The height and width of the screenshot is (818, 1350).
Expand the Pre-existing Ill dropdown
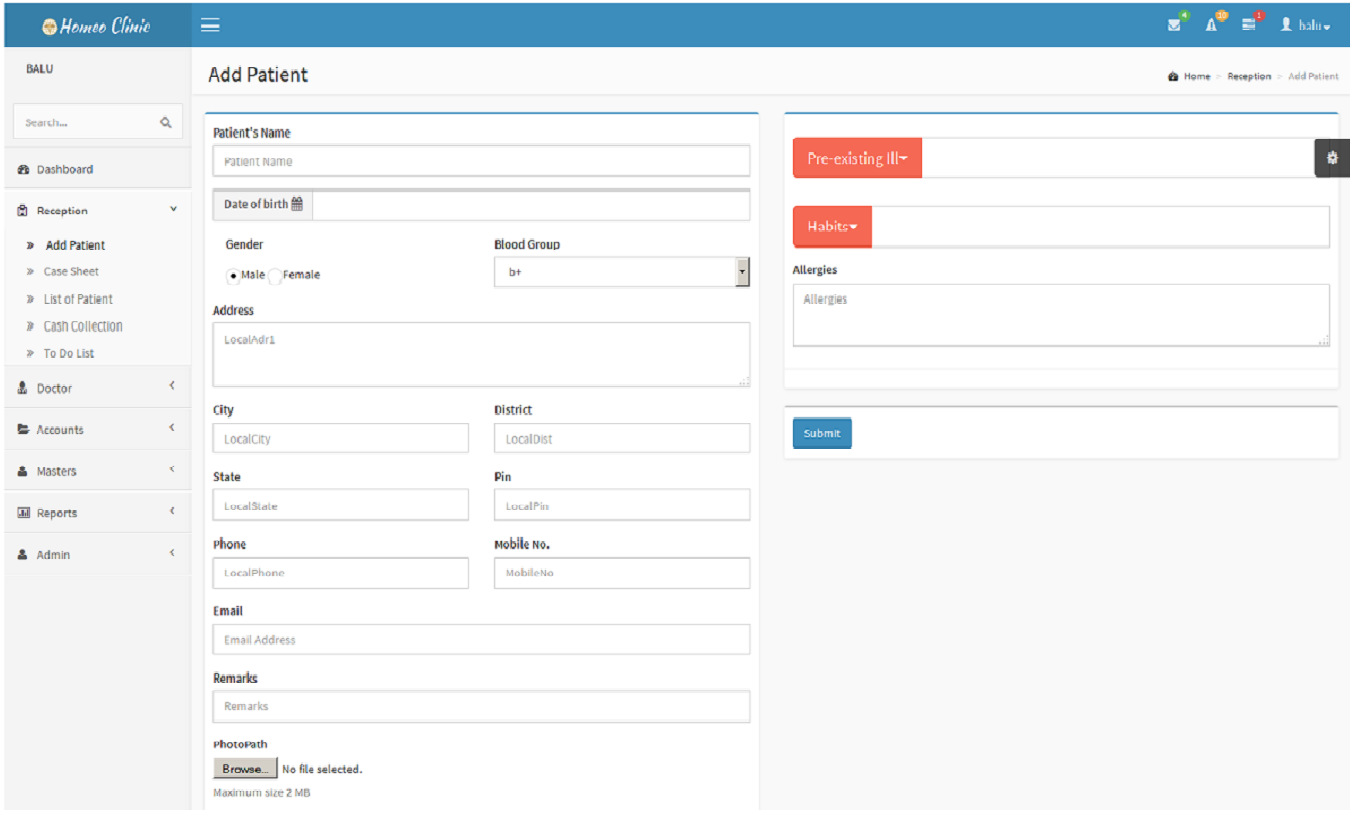point(857,159)
